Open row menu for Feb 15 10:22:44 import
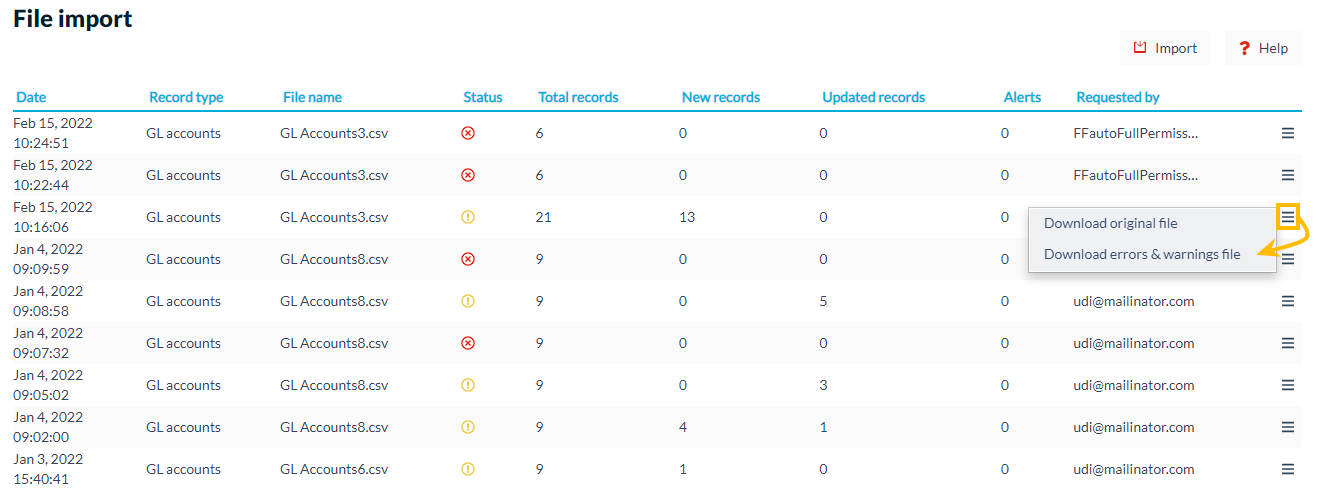 [1288, 175]
